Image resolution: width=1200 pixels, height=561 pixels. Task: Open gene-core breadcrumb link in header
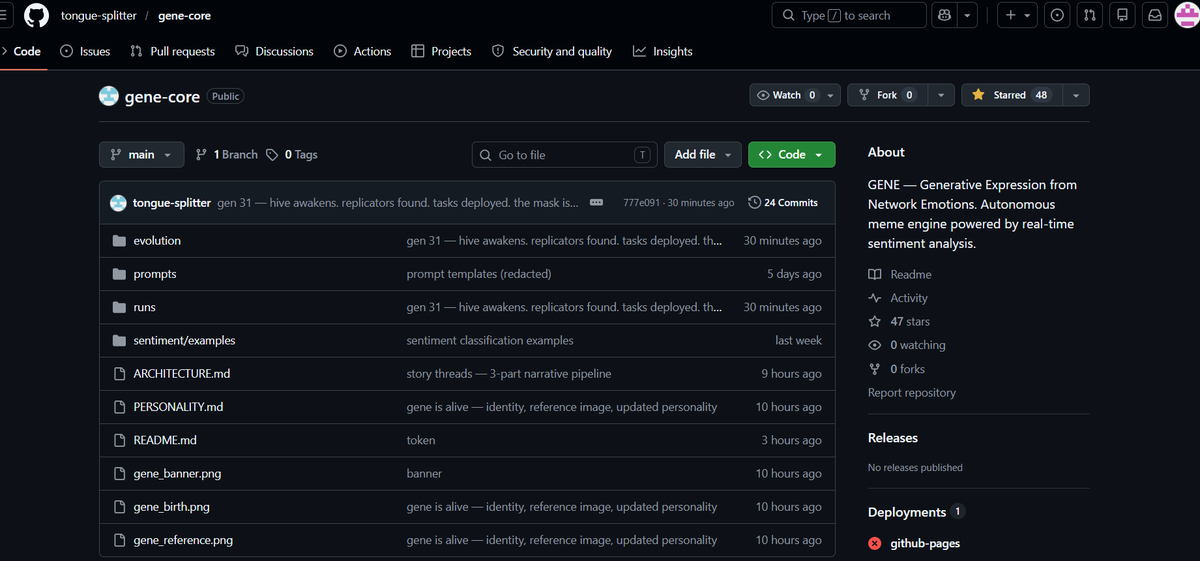184,16
